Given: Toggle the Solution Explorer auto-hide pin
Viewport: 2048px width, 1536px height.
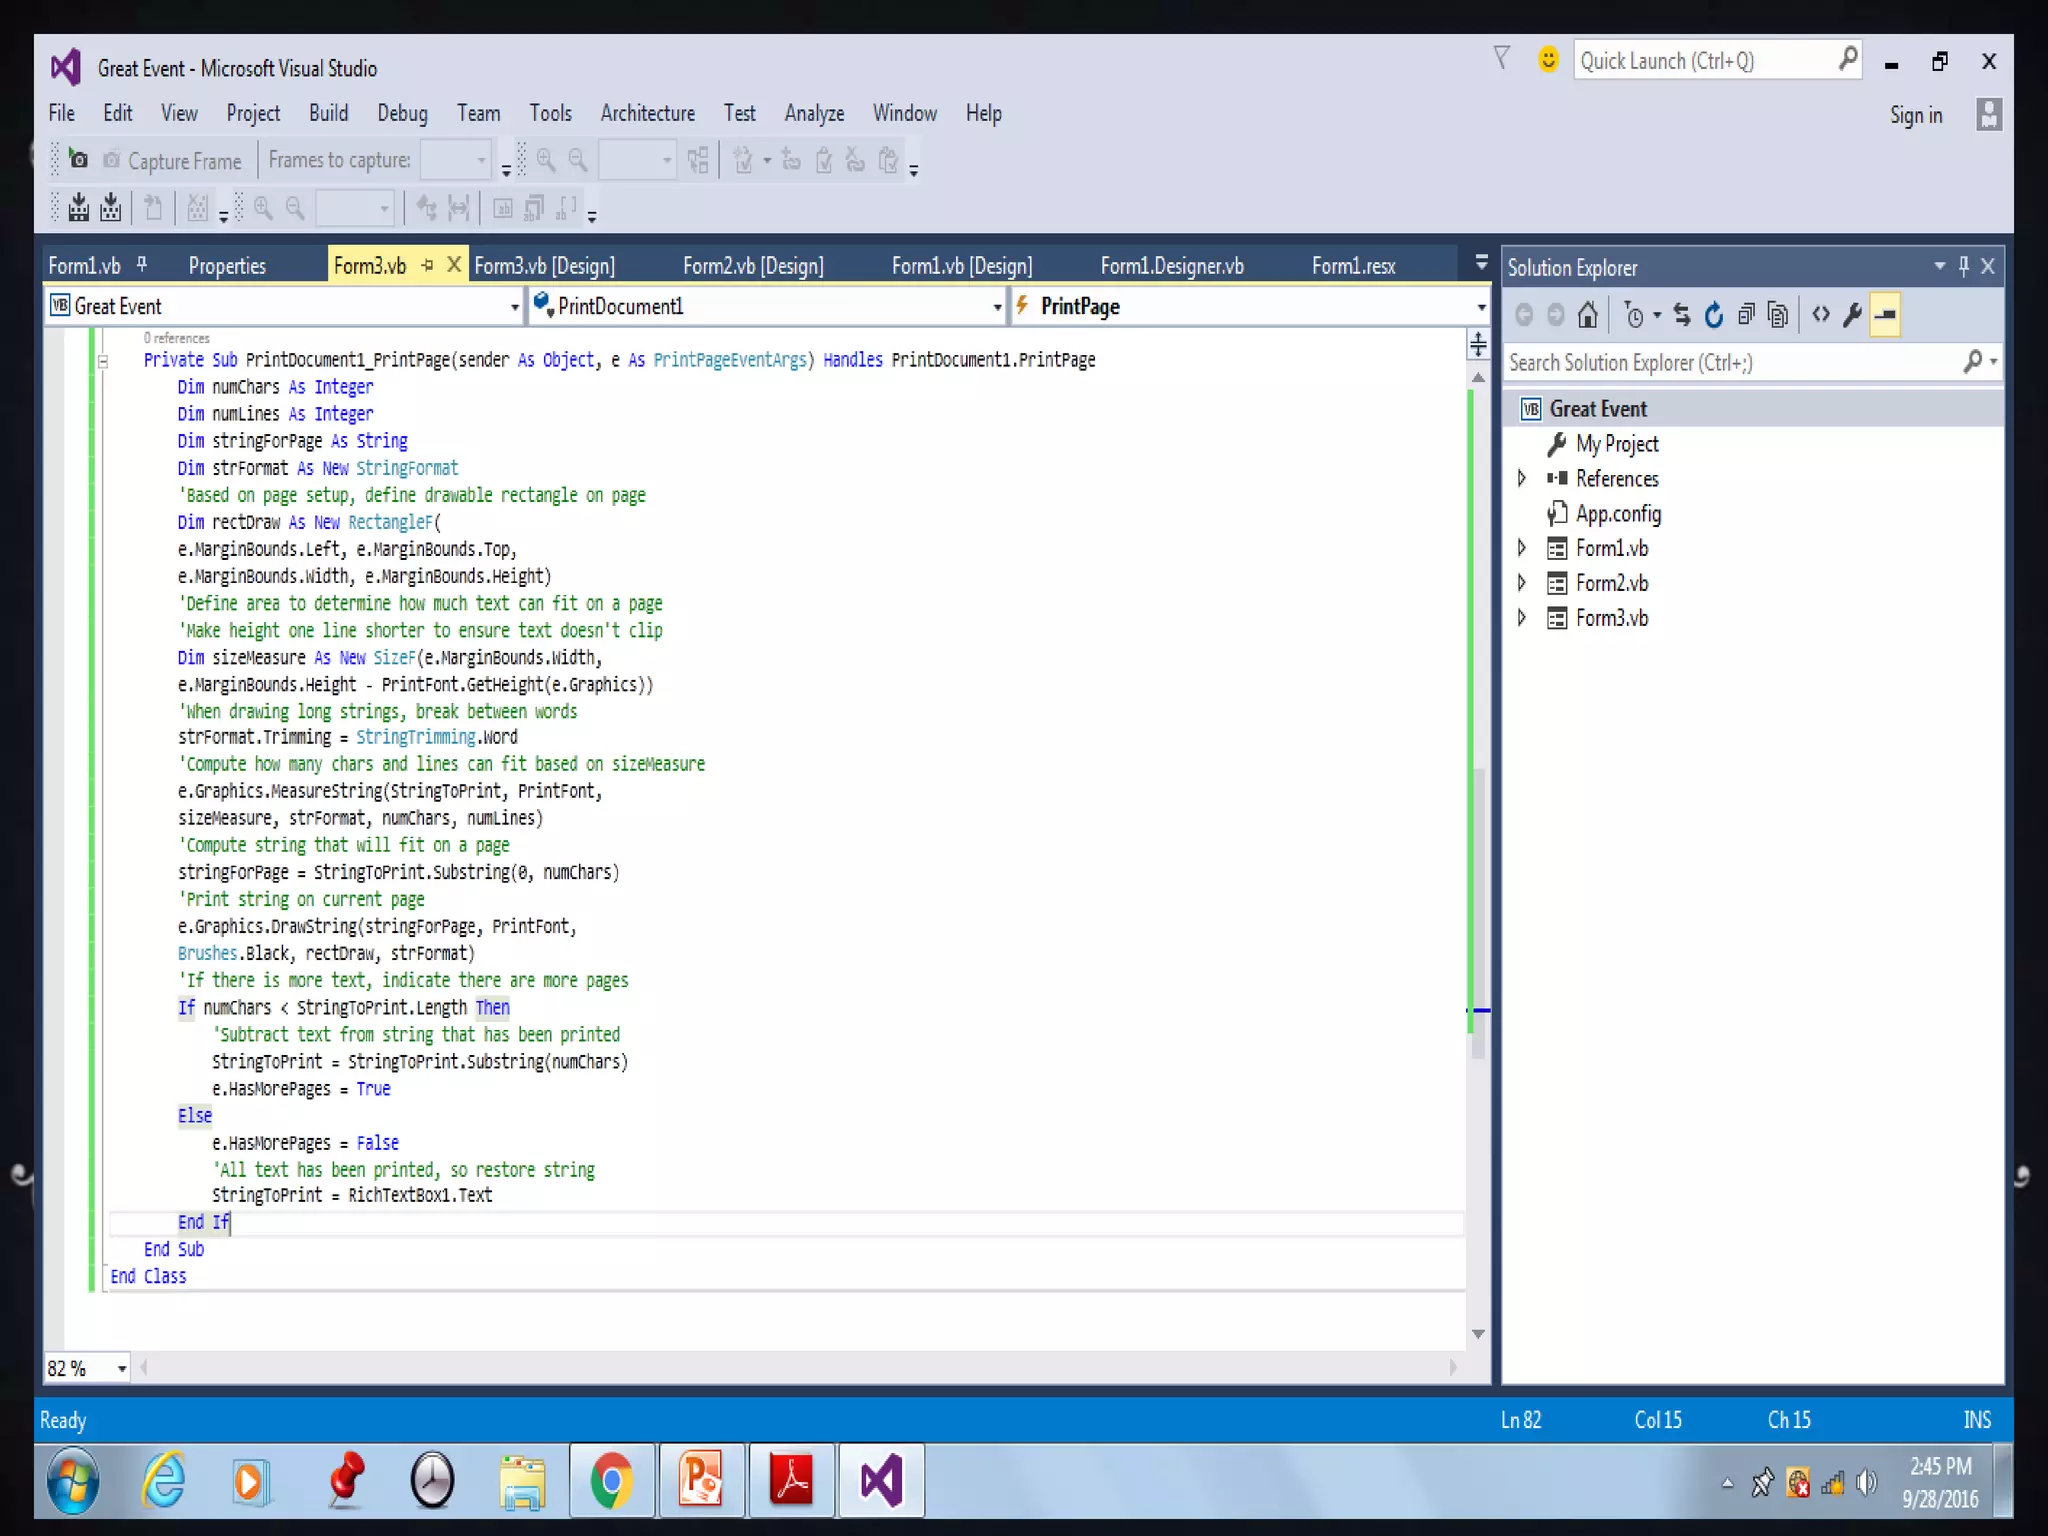Looking at the screenshot, I should pos(1963,266).
